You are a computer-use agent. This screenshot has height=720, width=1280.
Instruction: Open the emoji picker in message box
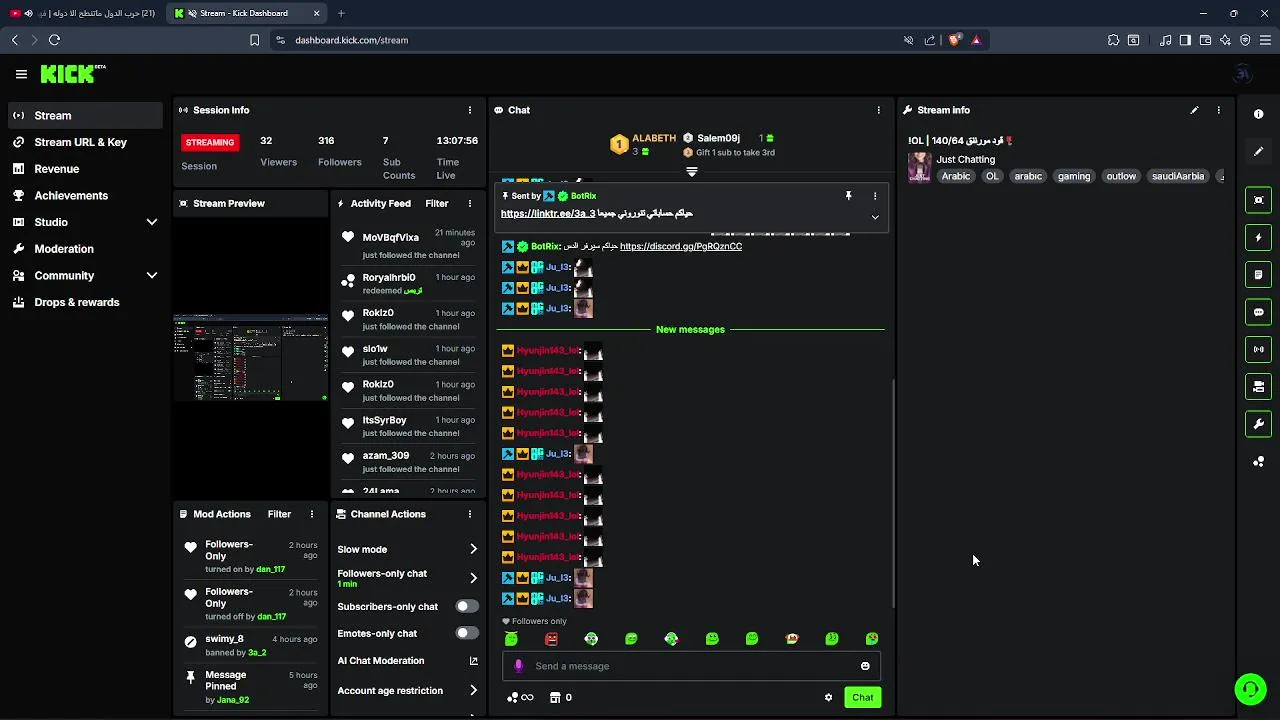click(865, 666)
